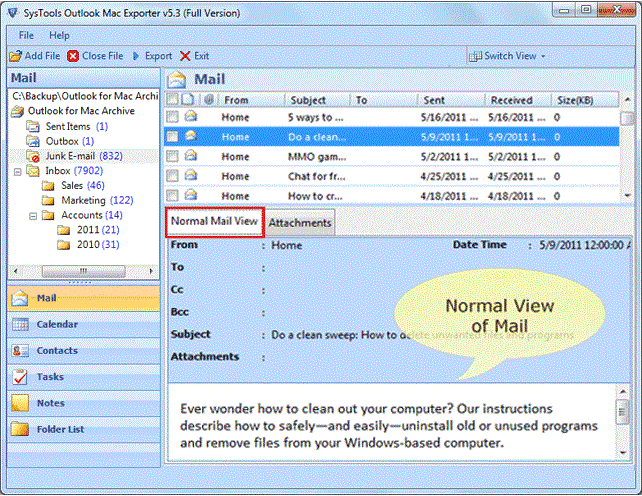Screen dimensions: 642x496
Task: Open the Tasks checkmark icon
Action: [x=20, y=377]
